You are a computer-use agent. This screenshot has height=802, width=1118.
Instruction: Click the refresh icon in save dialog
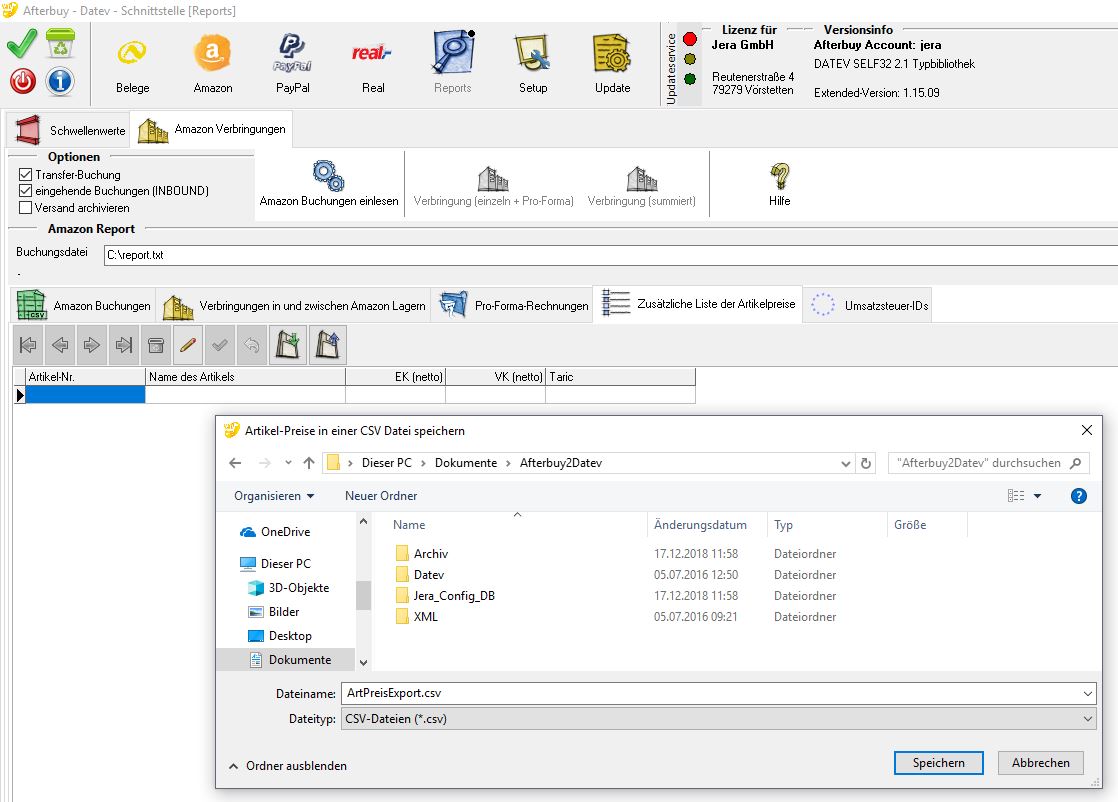[866, 463]
